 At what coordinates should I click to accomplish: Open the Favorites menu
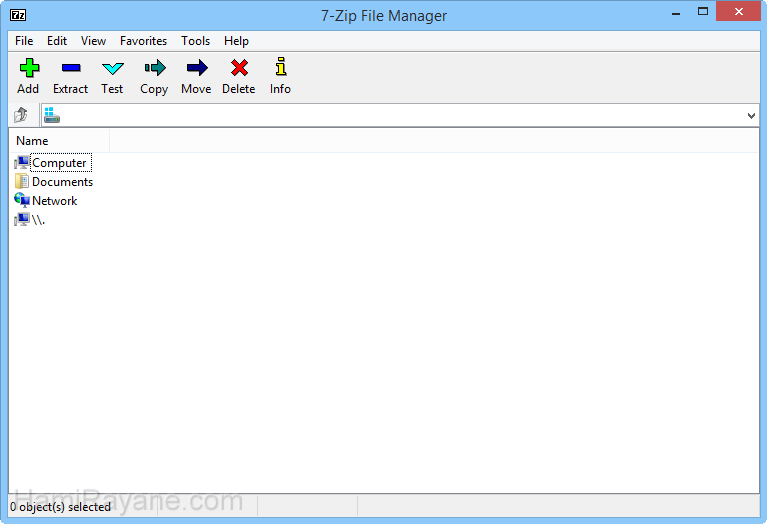tap(143, 41)
